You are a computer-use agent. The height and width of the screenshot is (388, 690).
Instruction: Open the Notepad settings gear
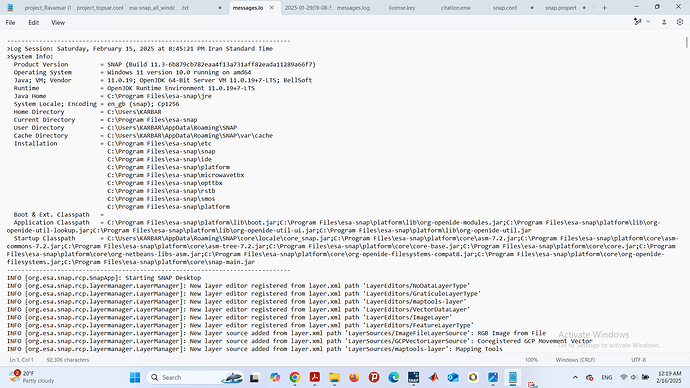[679, 22]
